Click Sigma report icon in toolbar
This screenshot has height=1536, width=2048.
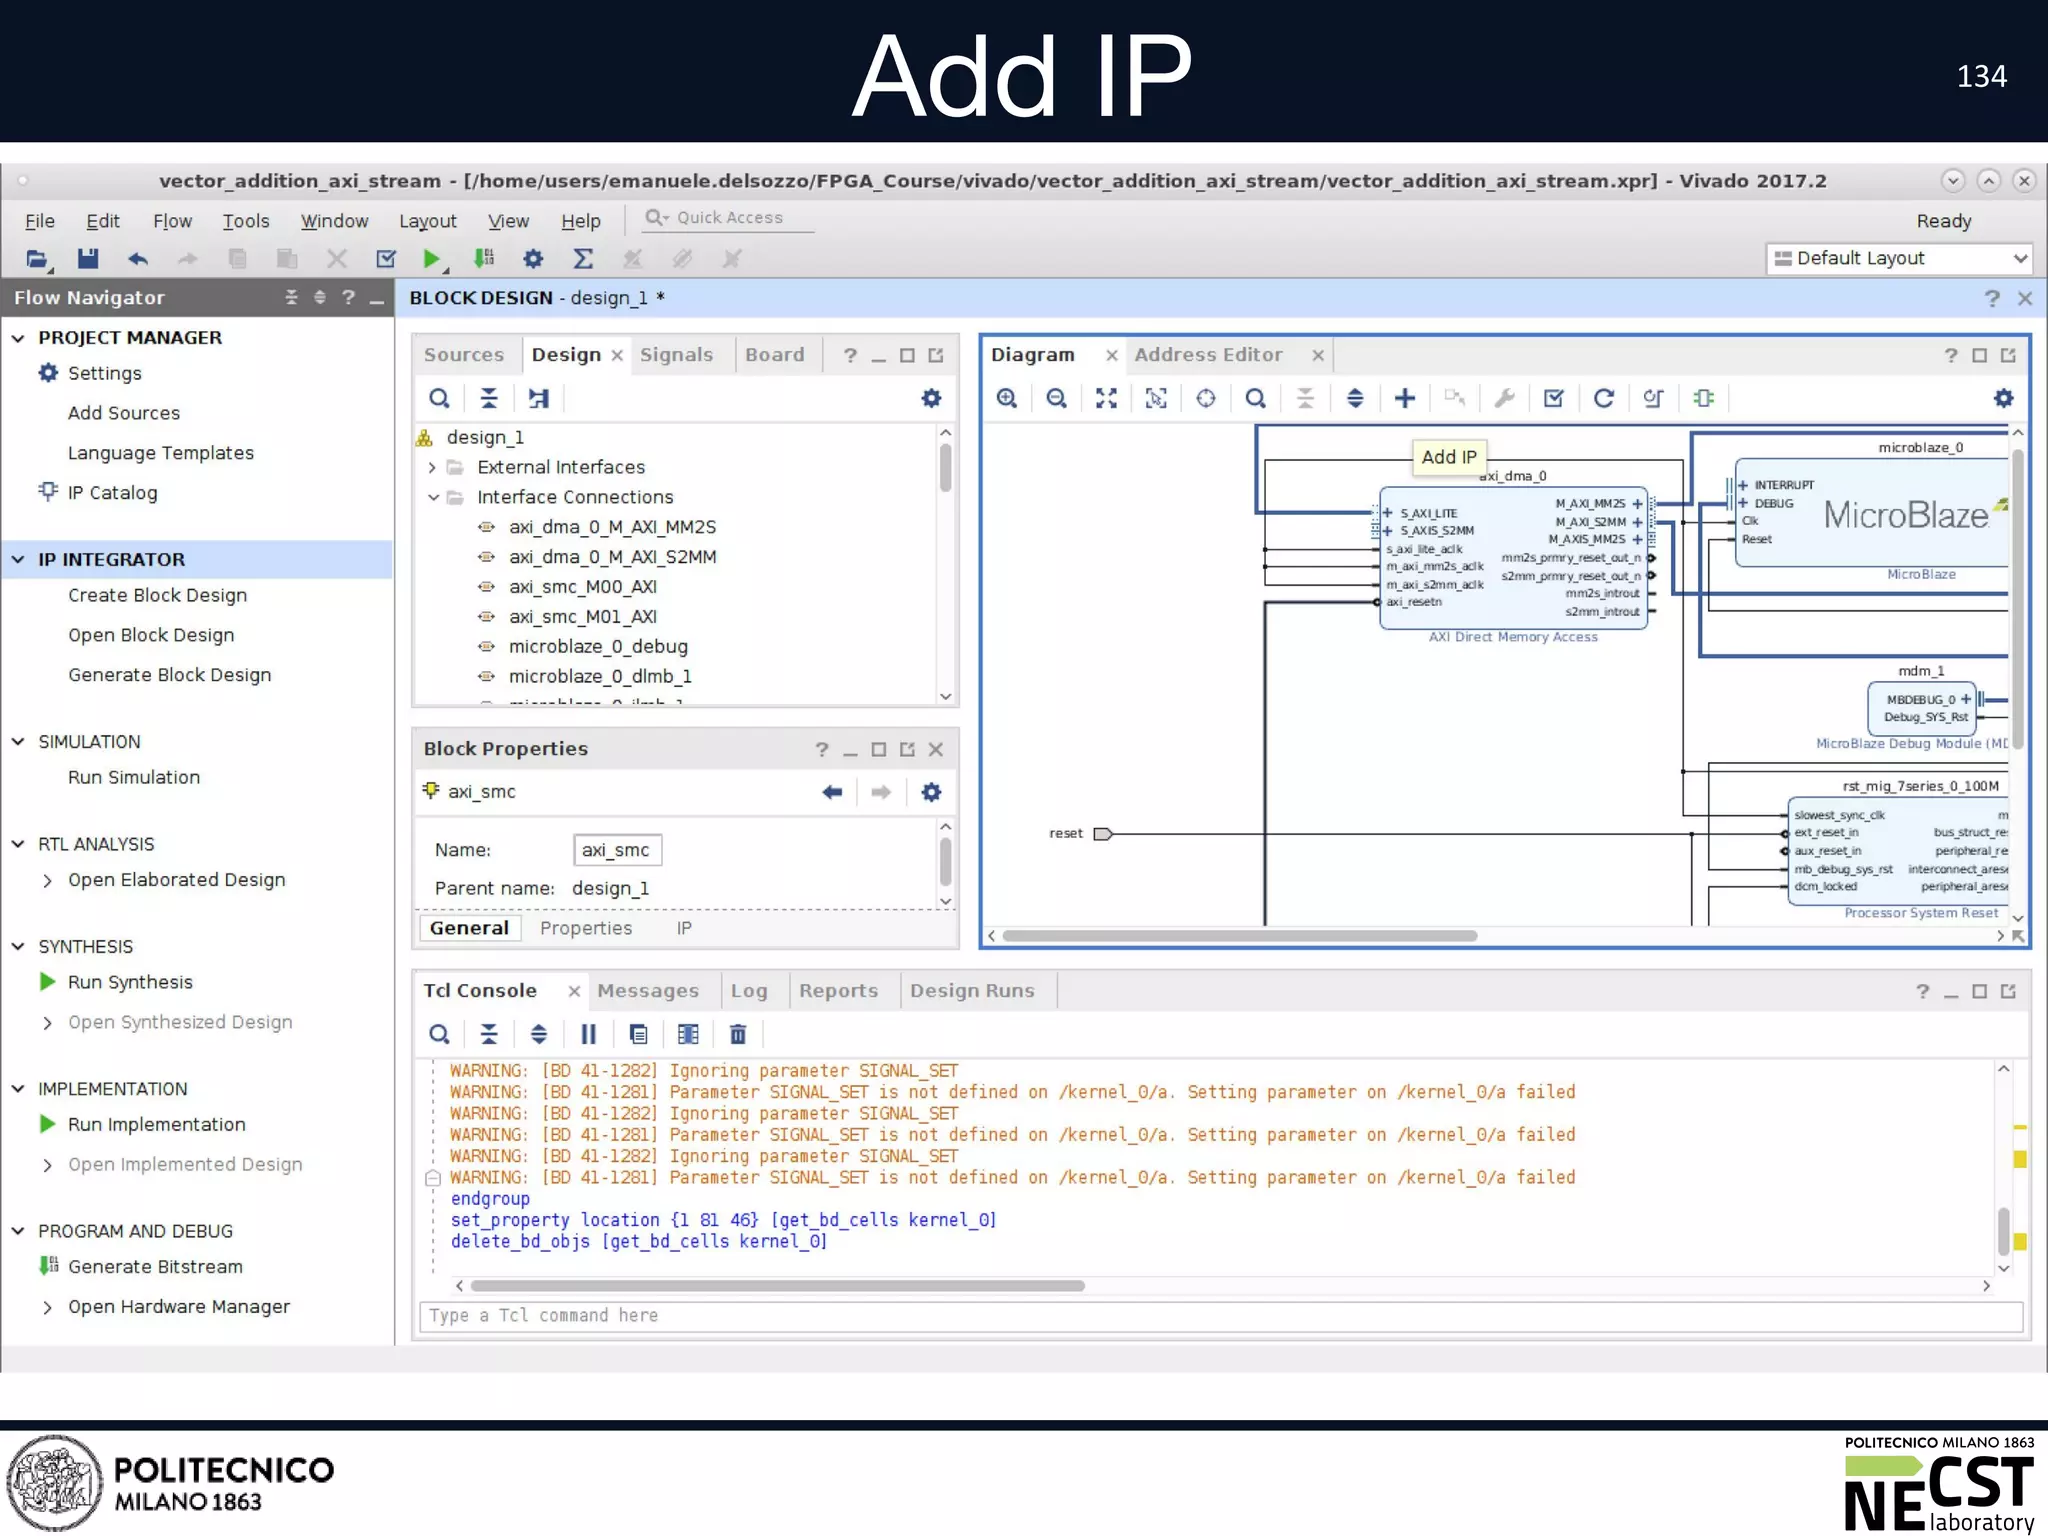click(x=583, y=259)
